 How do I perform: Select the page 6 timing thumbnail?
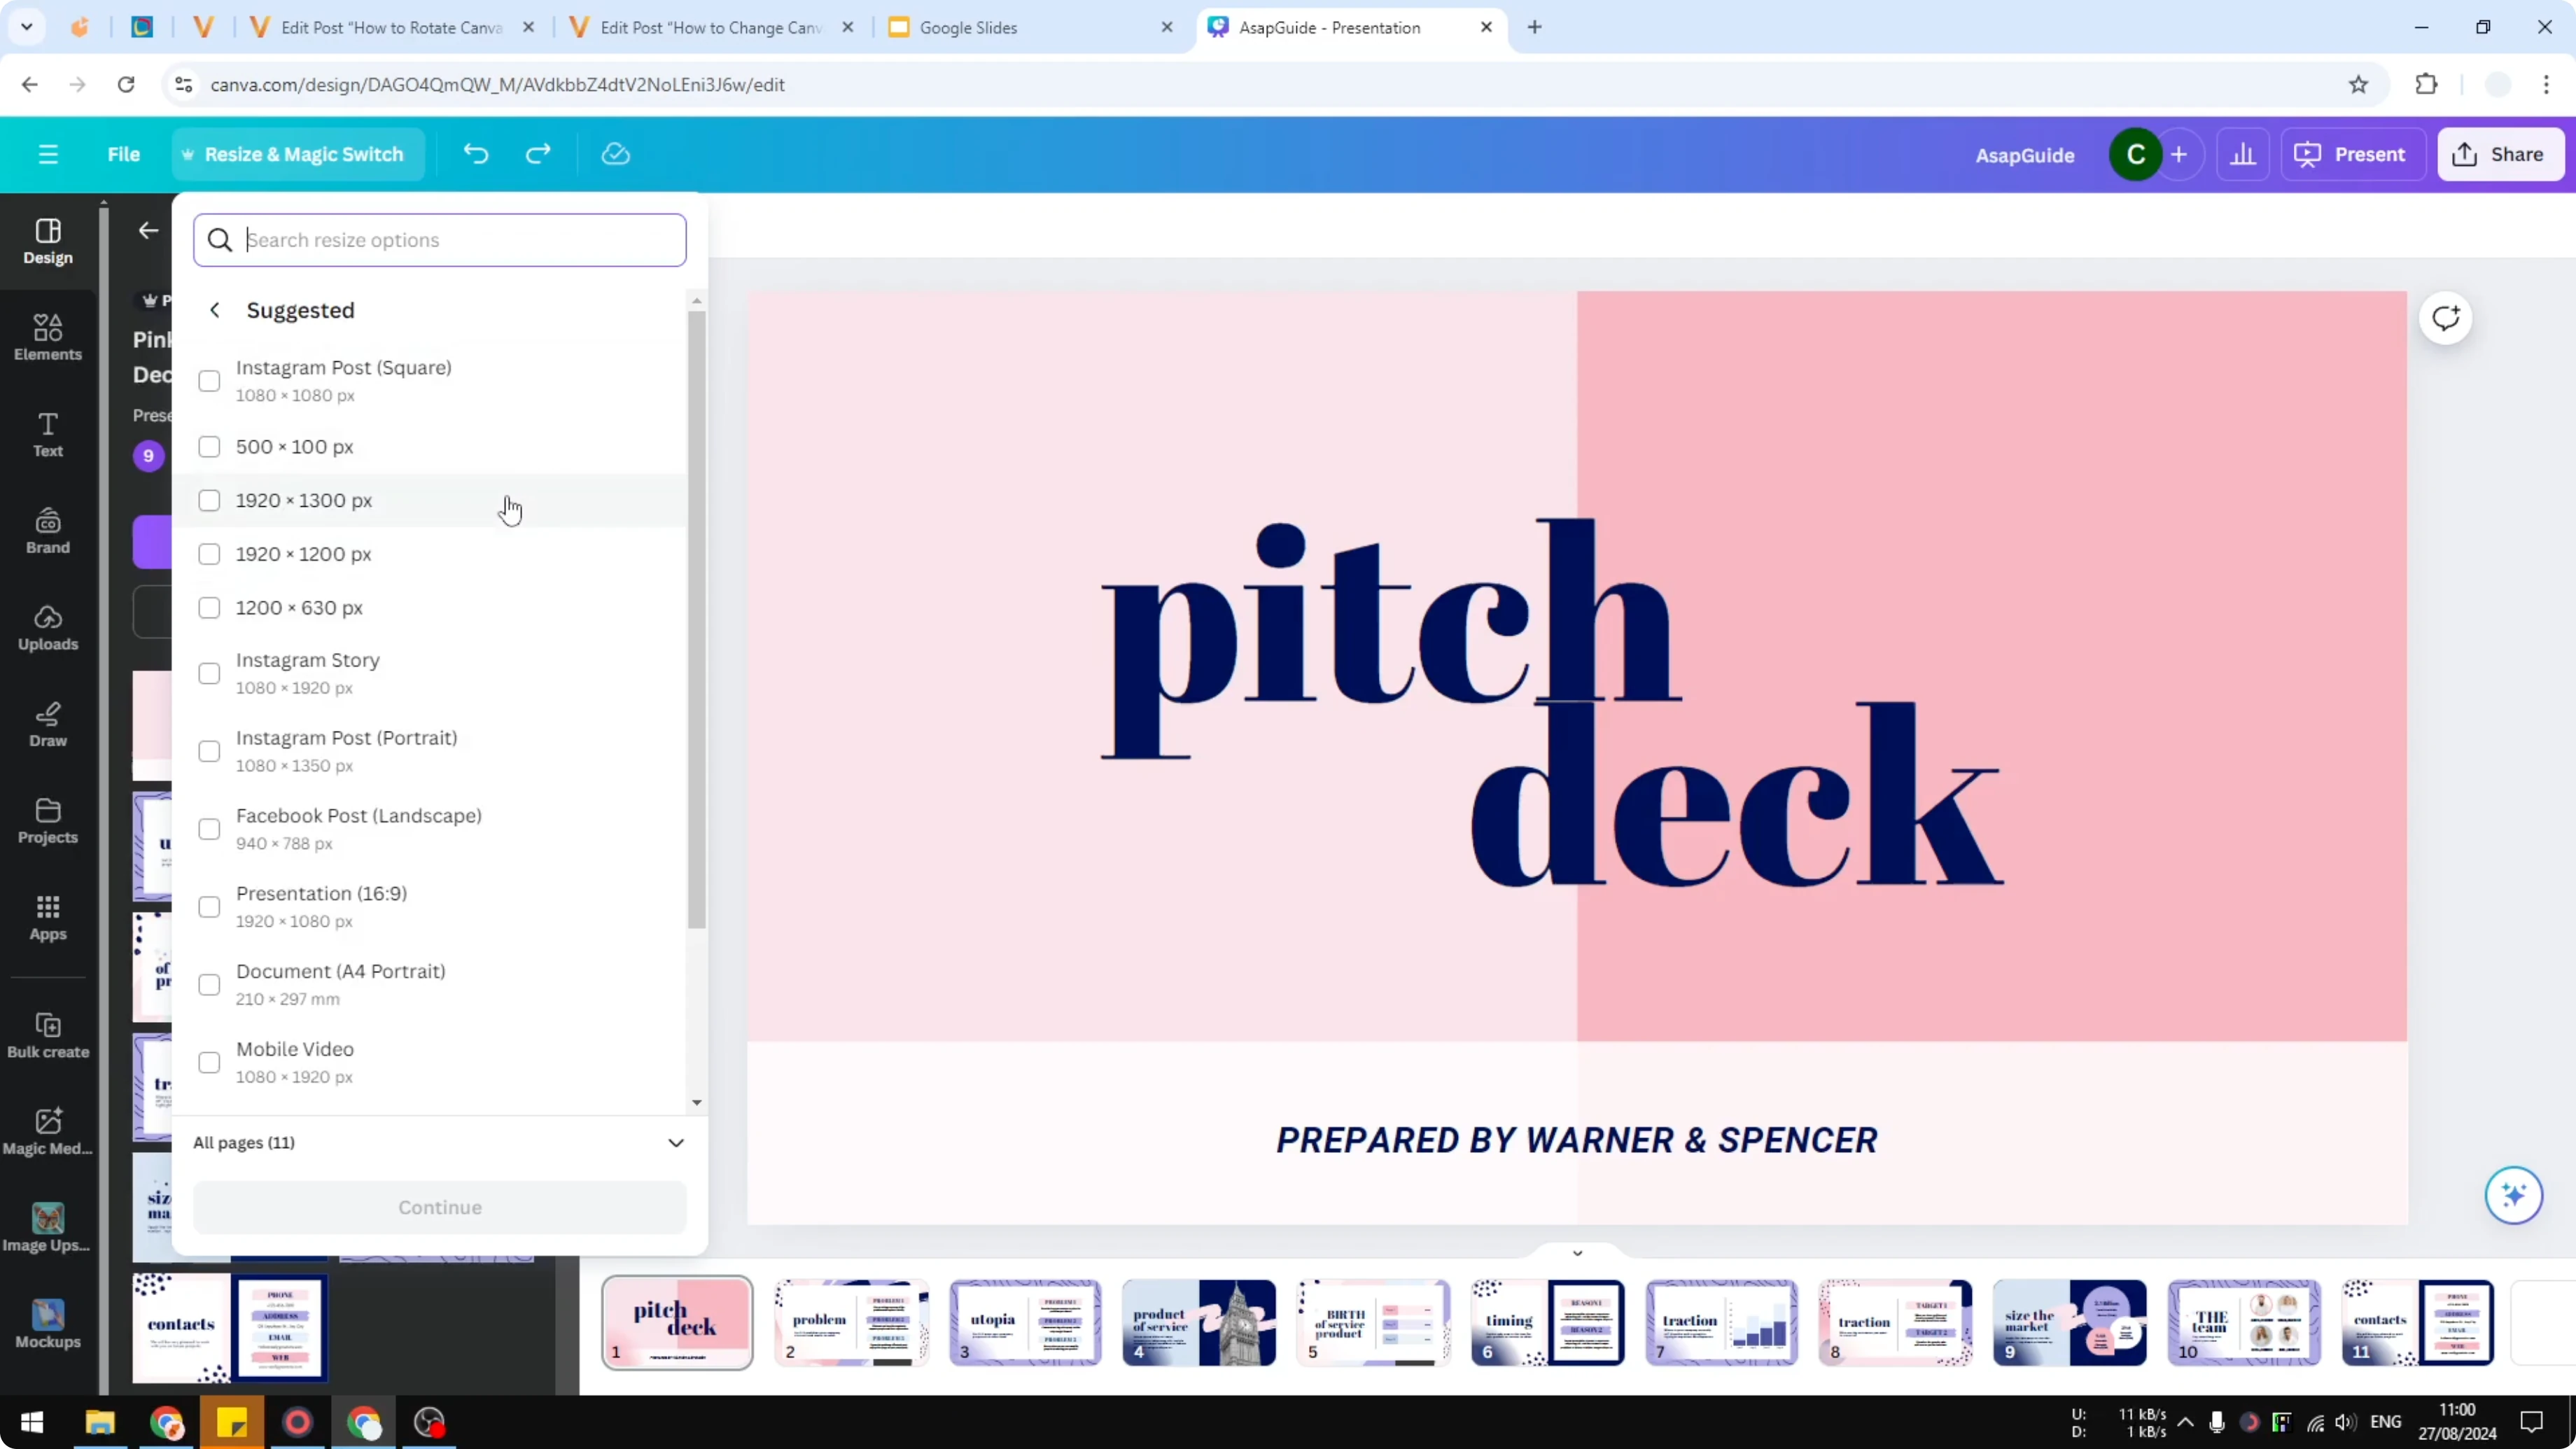(x=1547, y=1322)
